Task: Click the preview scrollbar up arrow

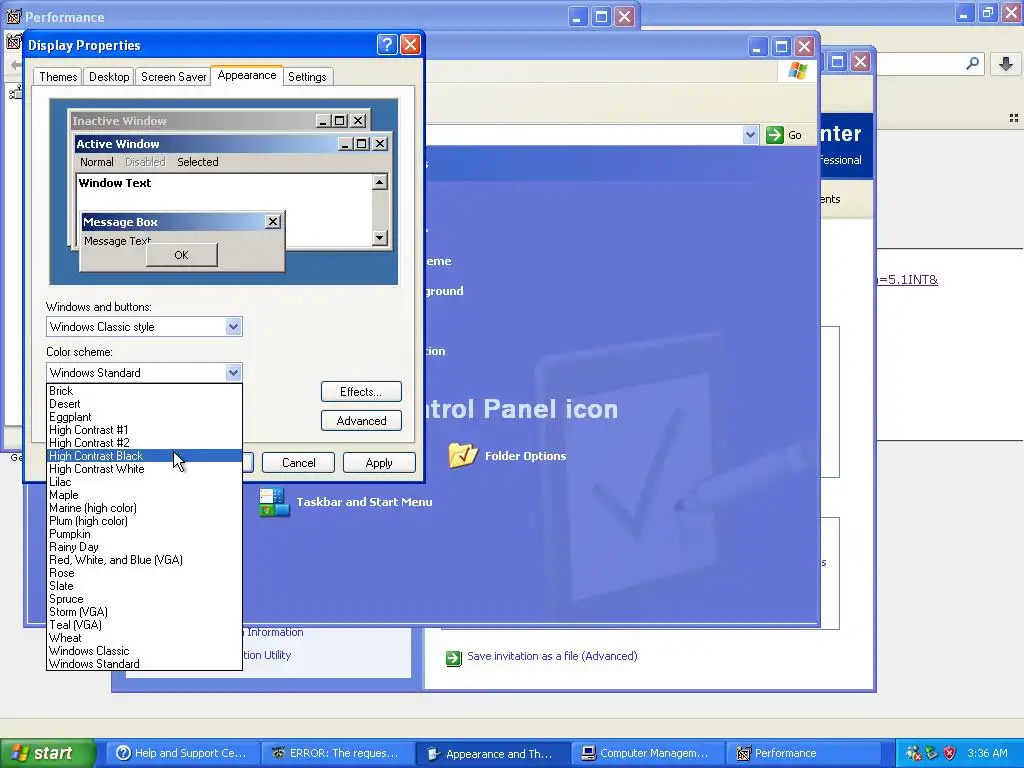Action: (379, 182)
